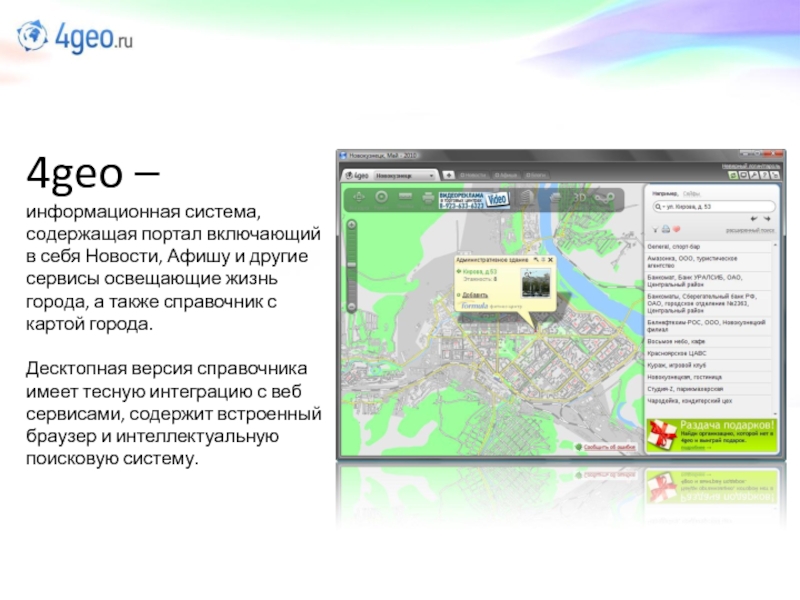800x600 pixels.
Task: Click the 4geo.ru logo on the slide
Action: (x=75, y=37)
